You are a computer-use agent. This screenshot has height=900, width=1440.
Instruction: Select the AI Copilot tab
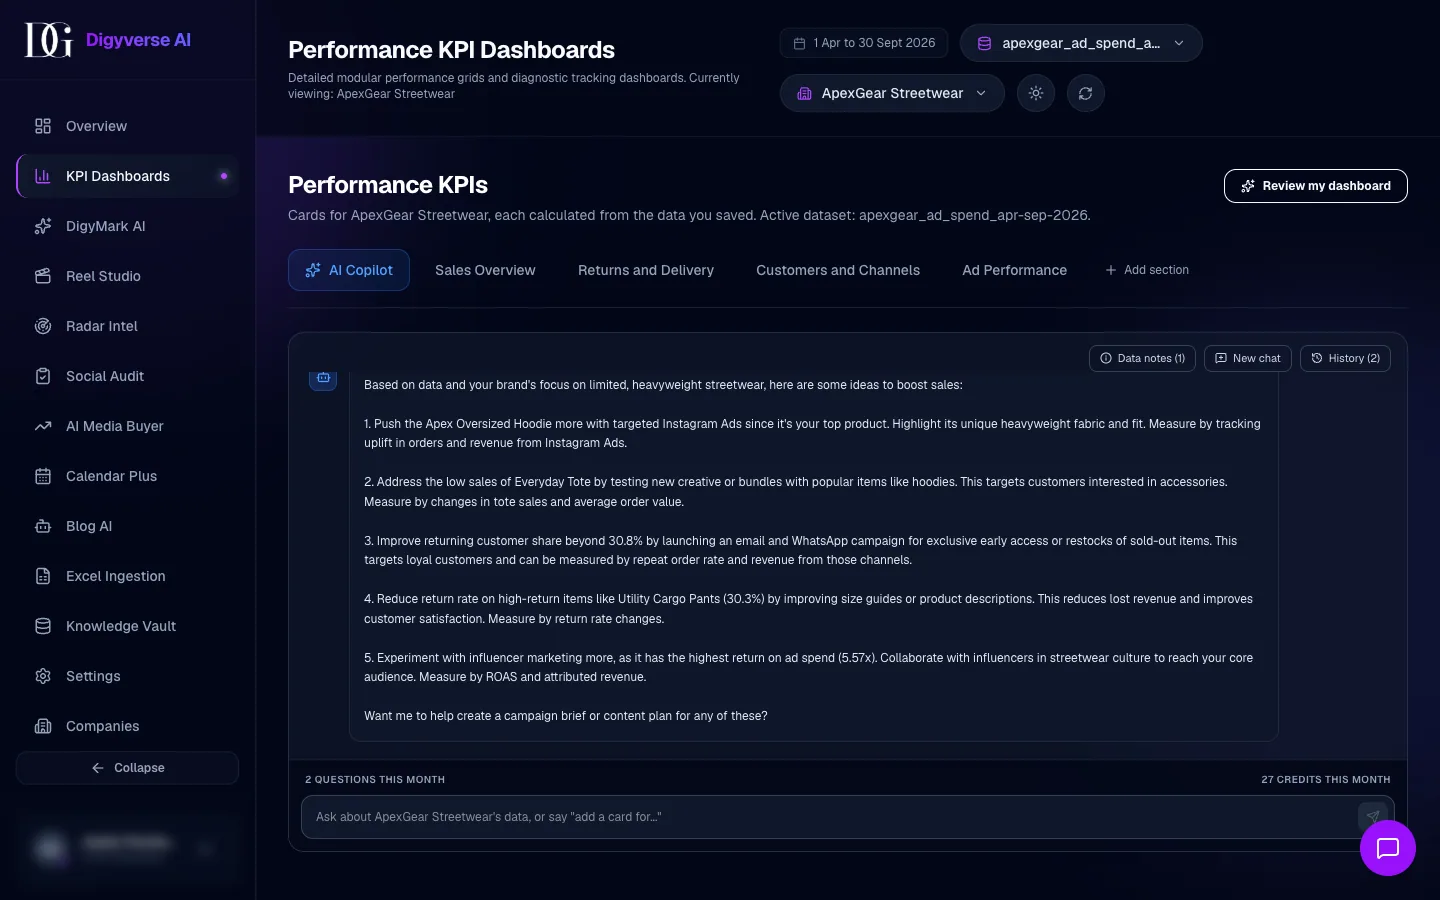click(x=349, y=270)
